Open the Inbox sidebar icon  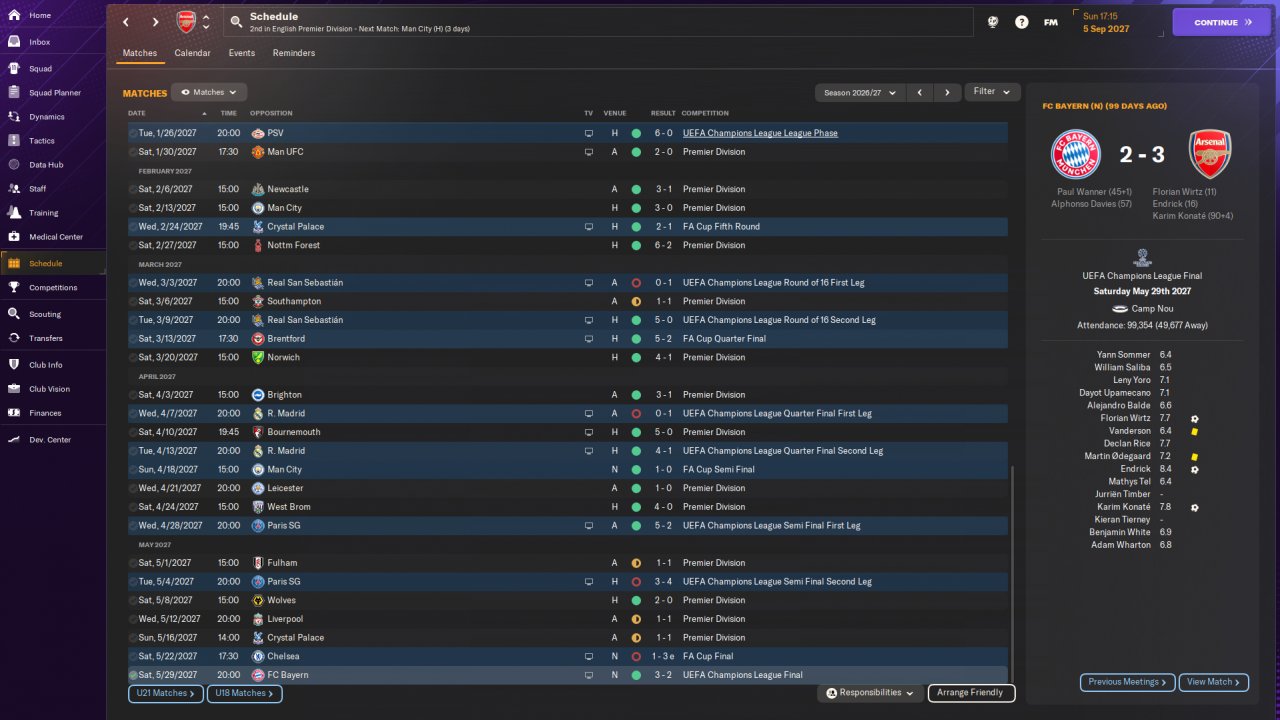[14, 42]
